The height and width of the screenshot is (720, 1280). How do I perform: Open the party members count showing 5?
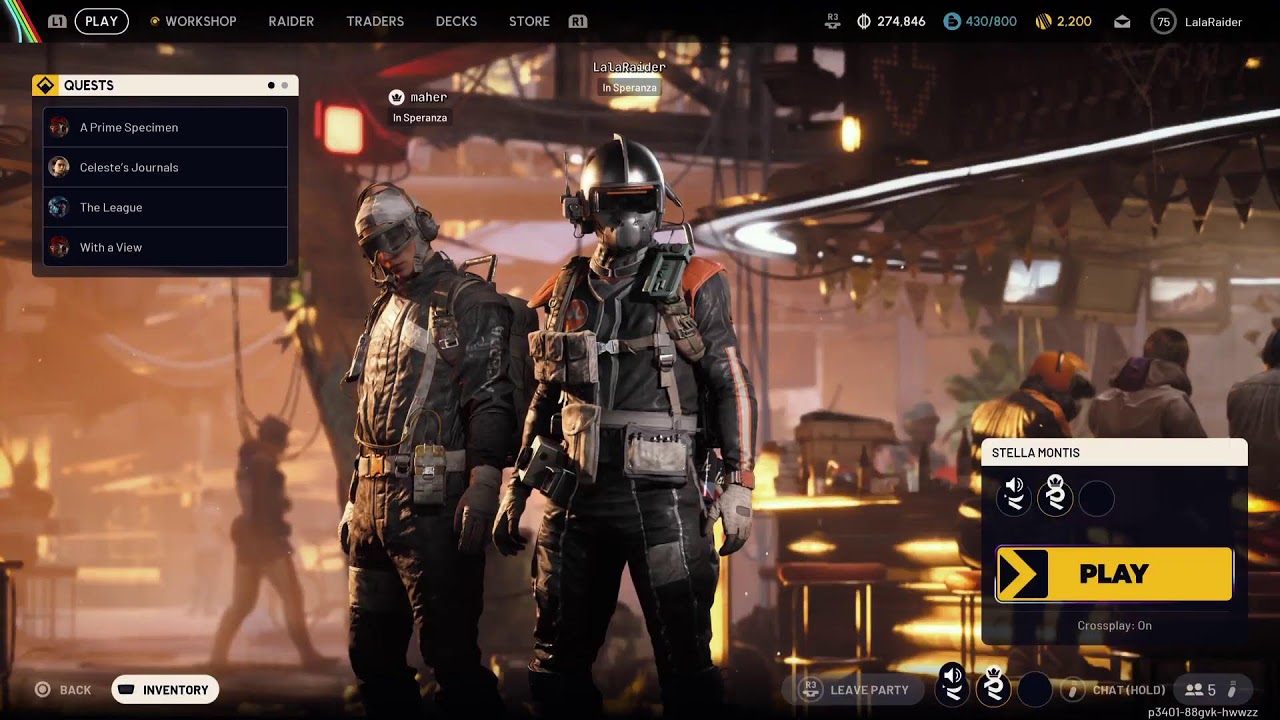[x=1211, y=690]
